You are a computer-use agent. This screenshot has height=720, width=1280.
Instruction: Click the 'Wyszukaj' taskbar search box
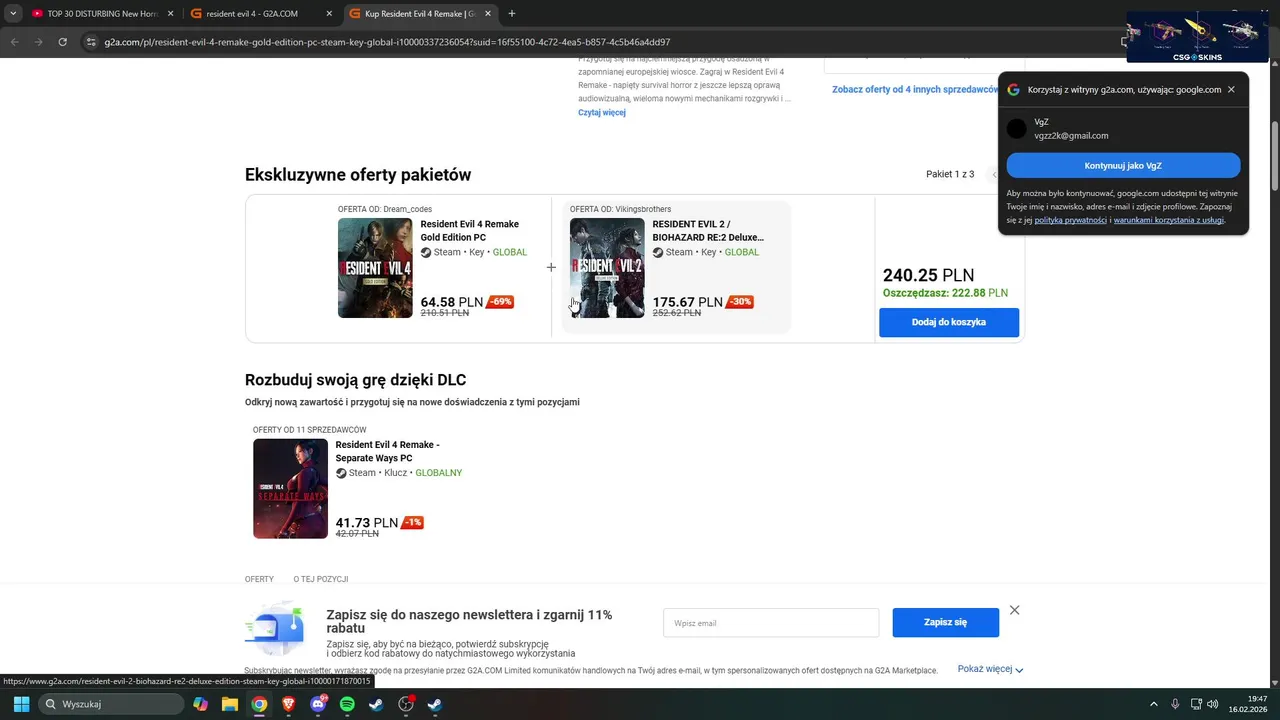point(109,704)
